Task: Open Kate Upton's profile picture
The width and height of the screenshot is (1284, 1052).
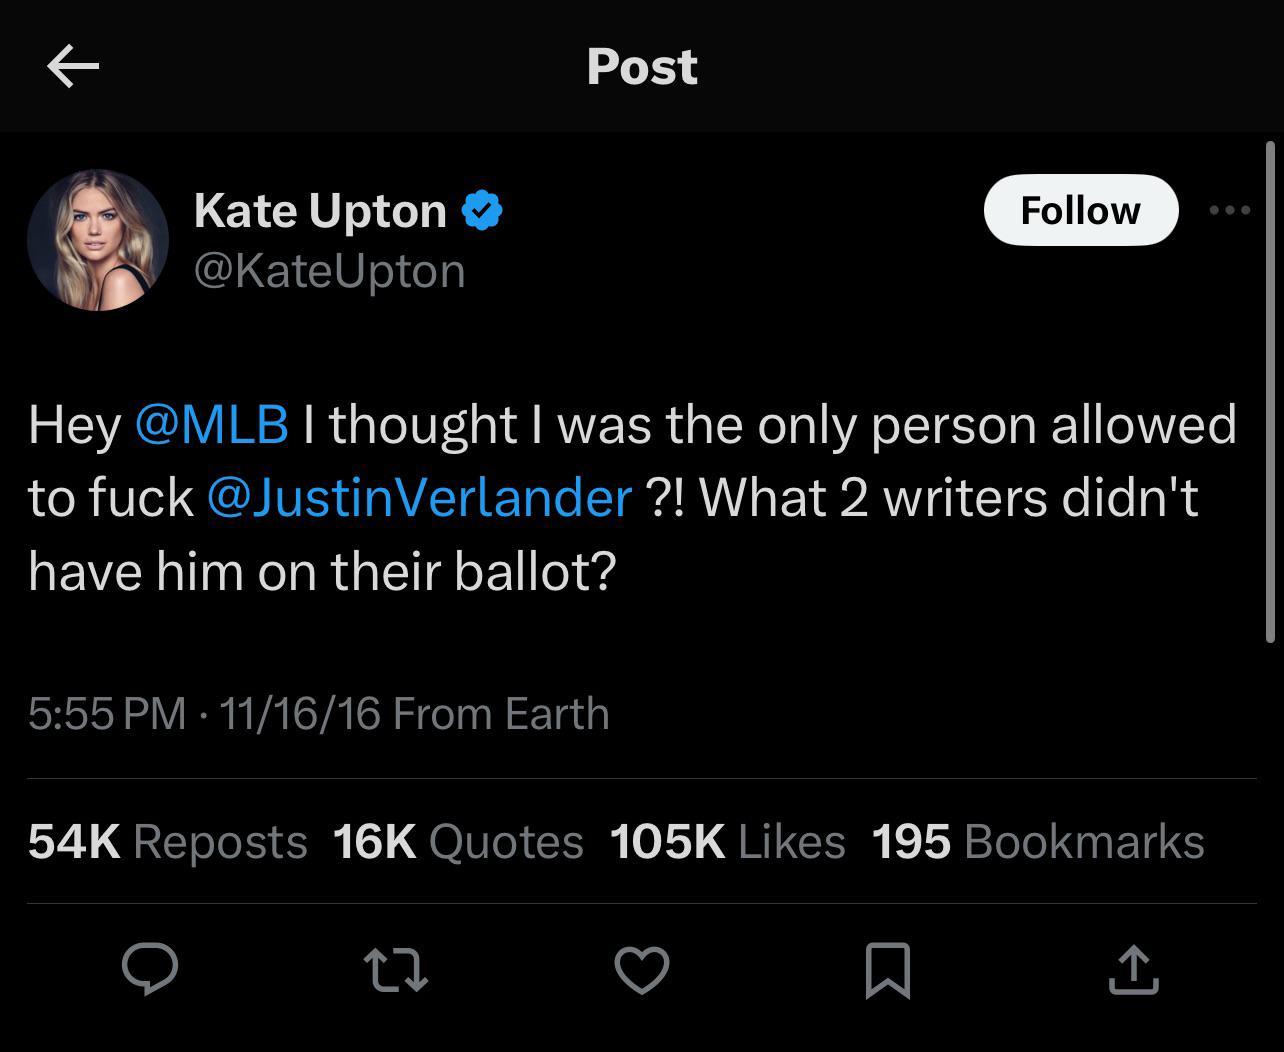Action: pos(98,240)
